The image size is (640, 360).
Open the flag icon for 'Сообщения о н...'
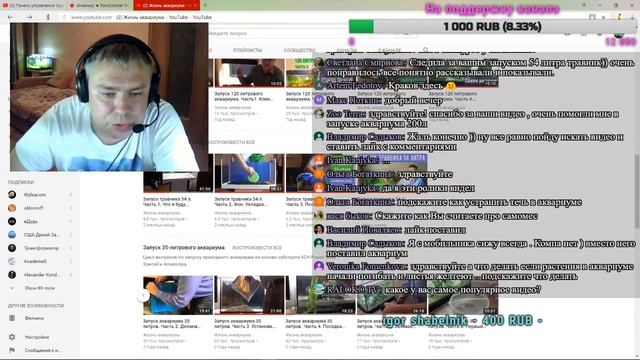(x=12, y=350)
